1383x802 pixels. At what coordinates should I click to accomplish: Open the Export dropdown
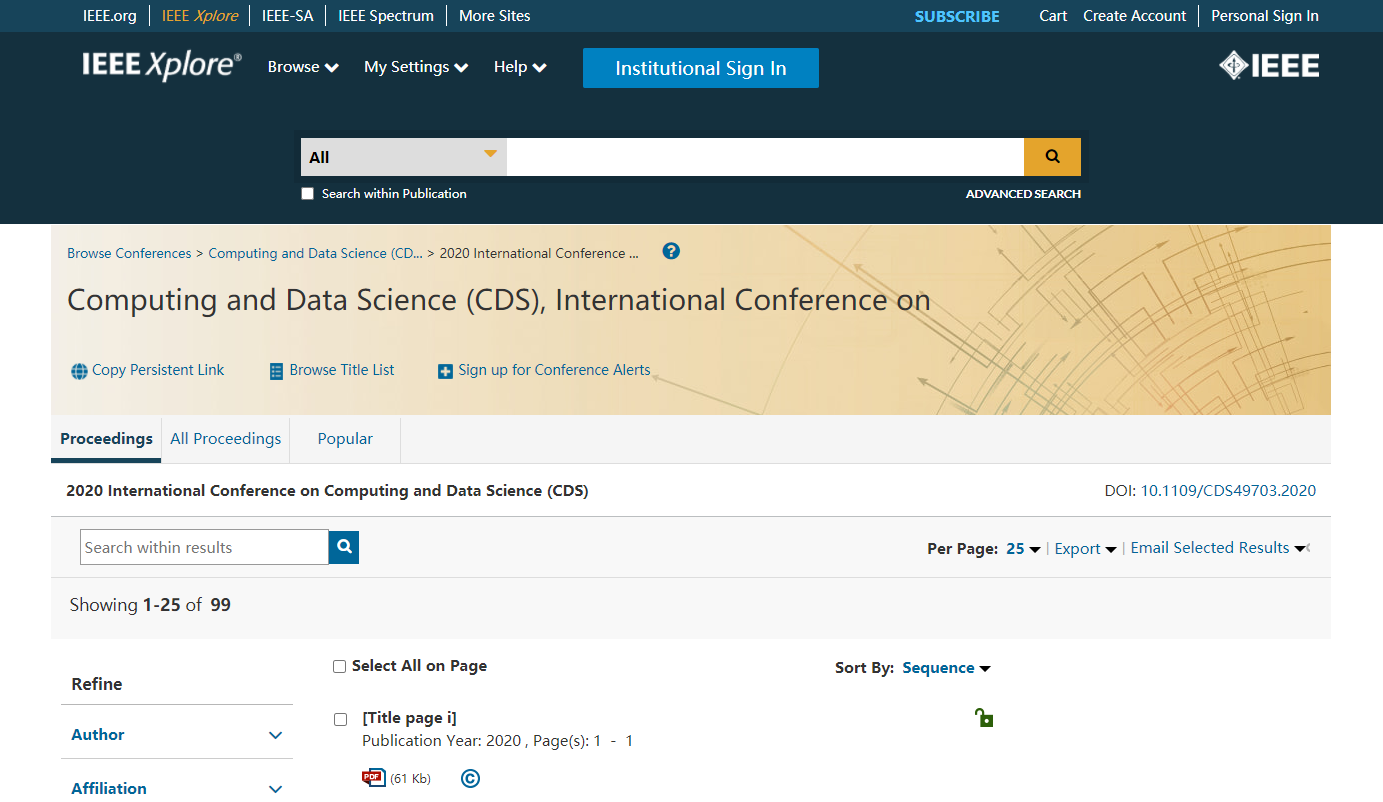pyautogui.click(x=1085, y=548)
